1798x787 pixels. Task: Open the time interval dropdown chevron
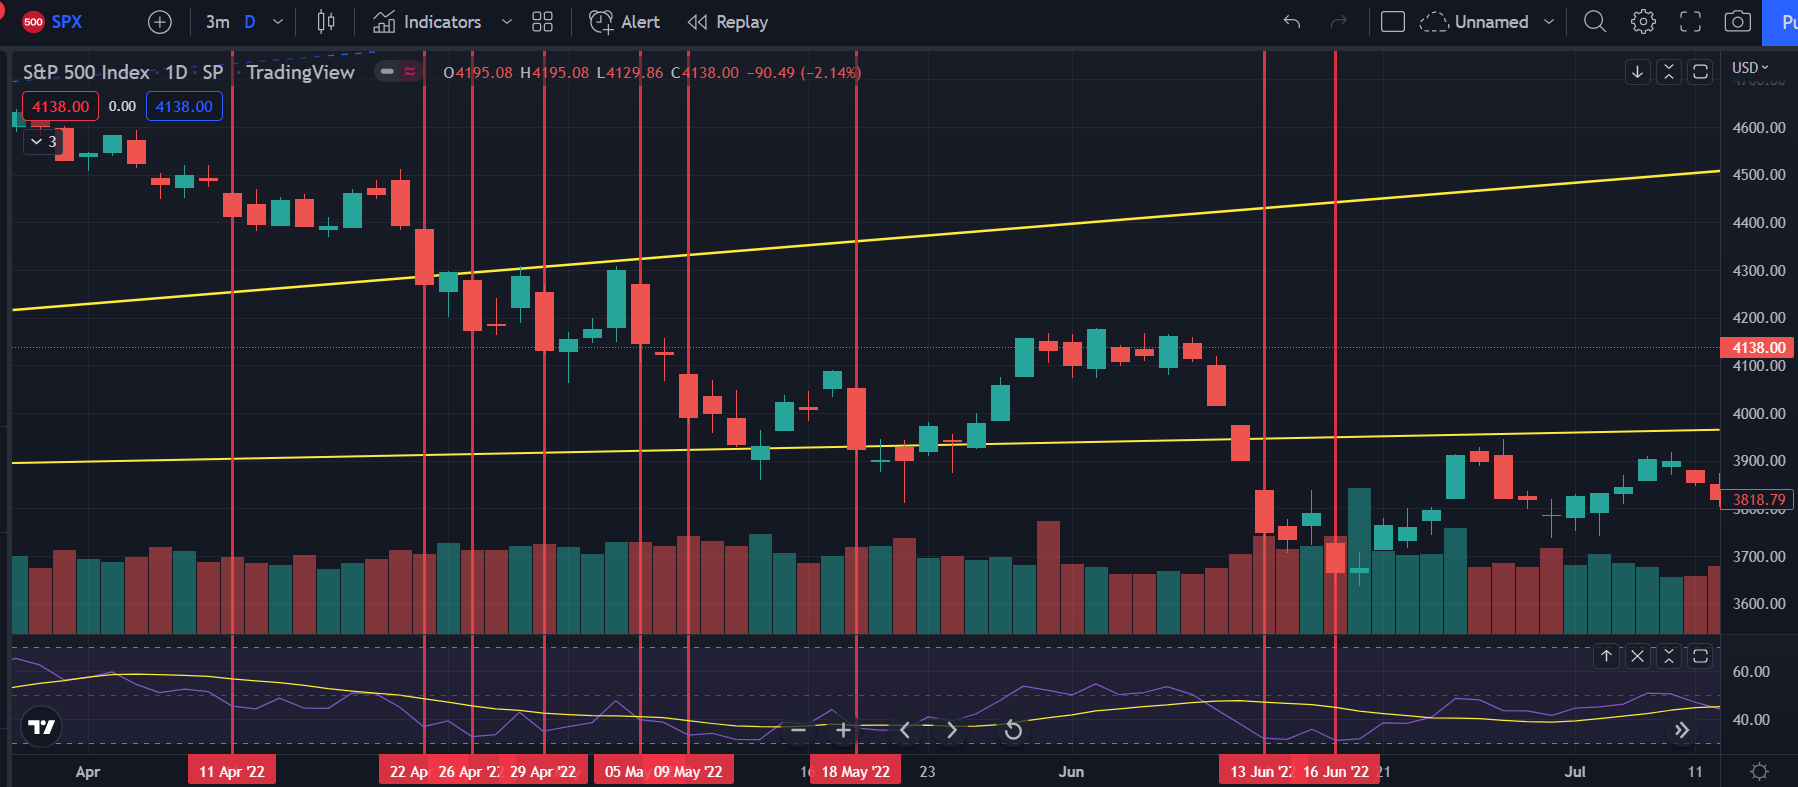tap(278, 22)
